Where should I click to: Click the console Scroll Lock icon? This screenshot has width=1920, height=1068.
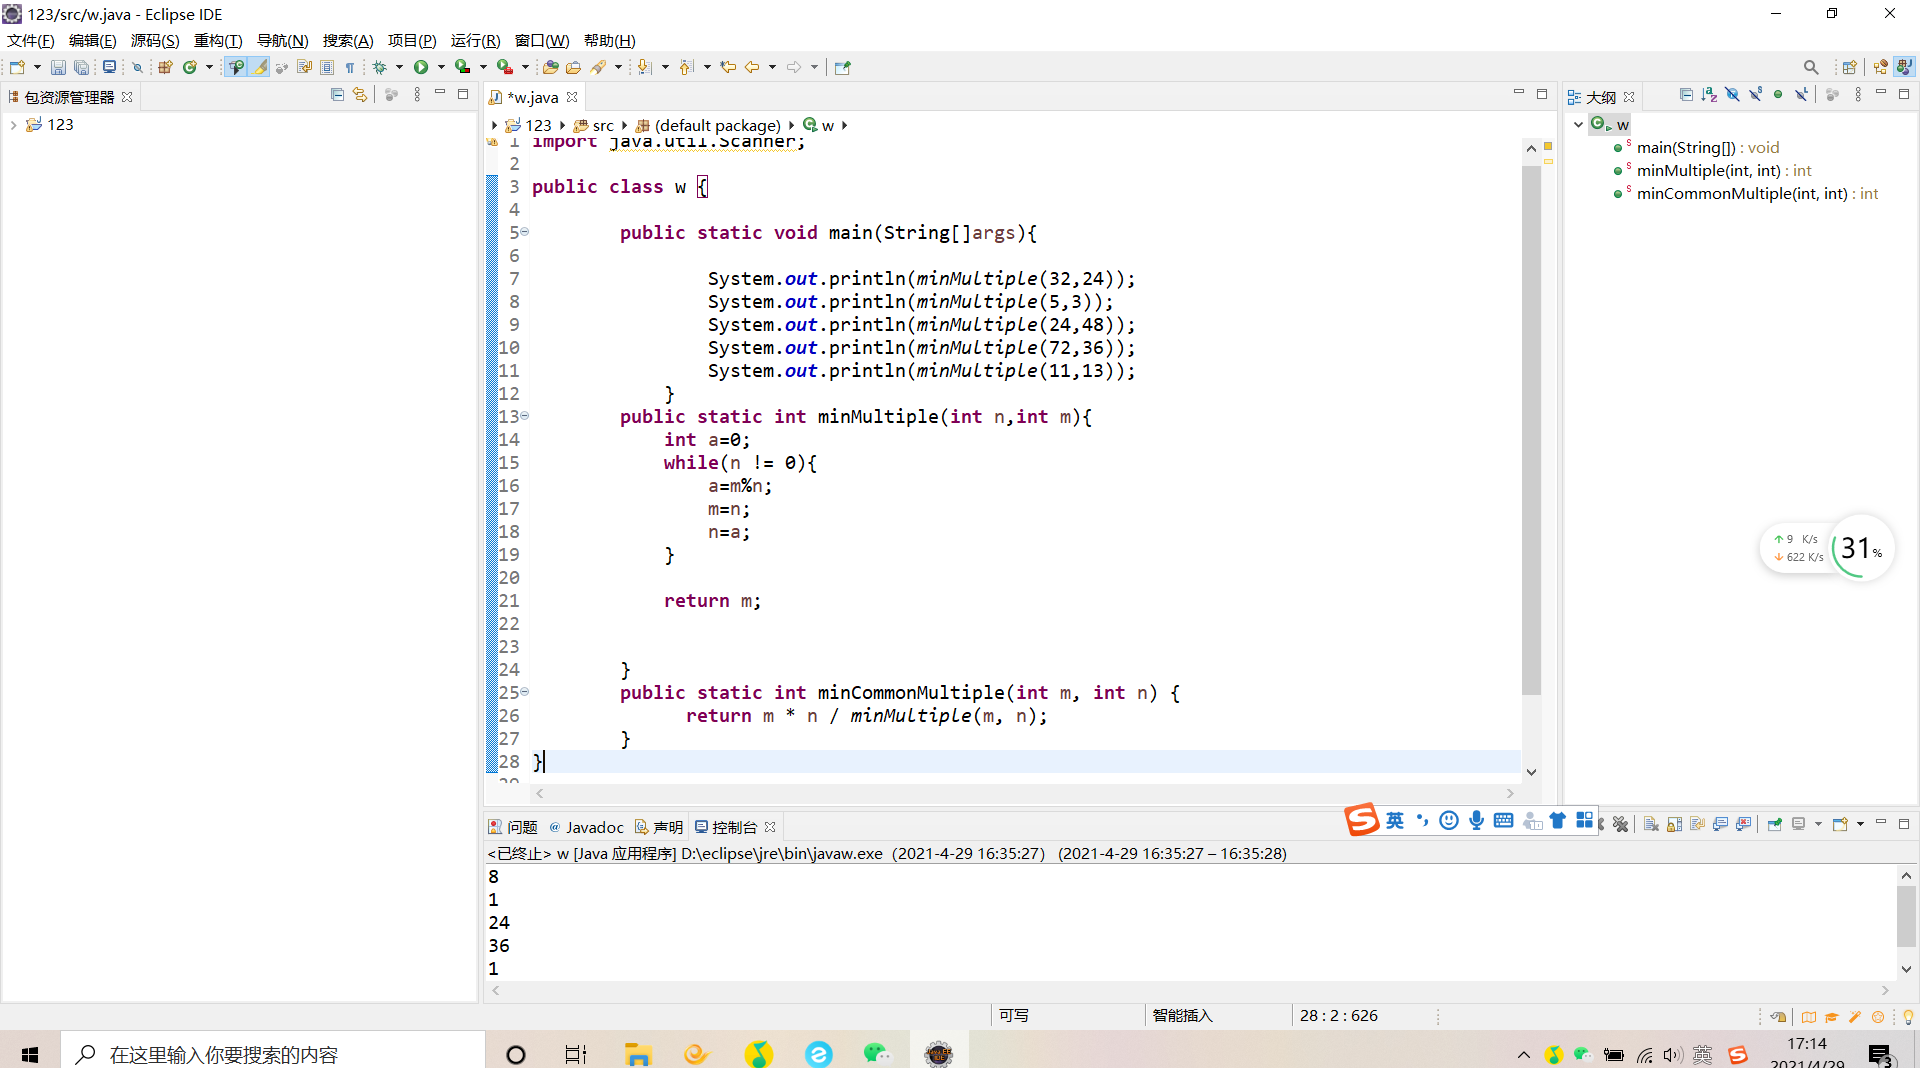point(1674,824)
